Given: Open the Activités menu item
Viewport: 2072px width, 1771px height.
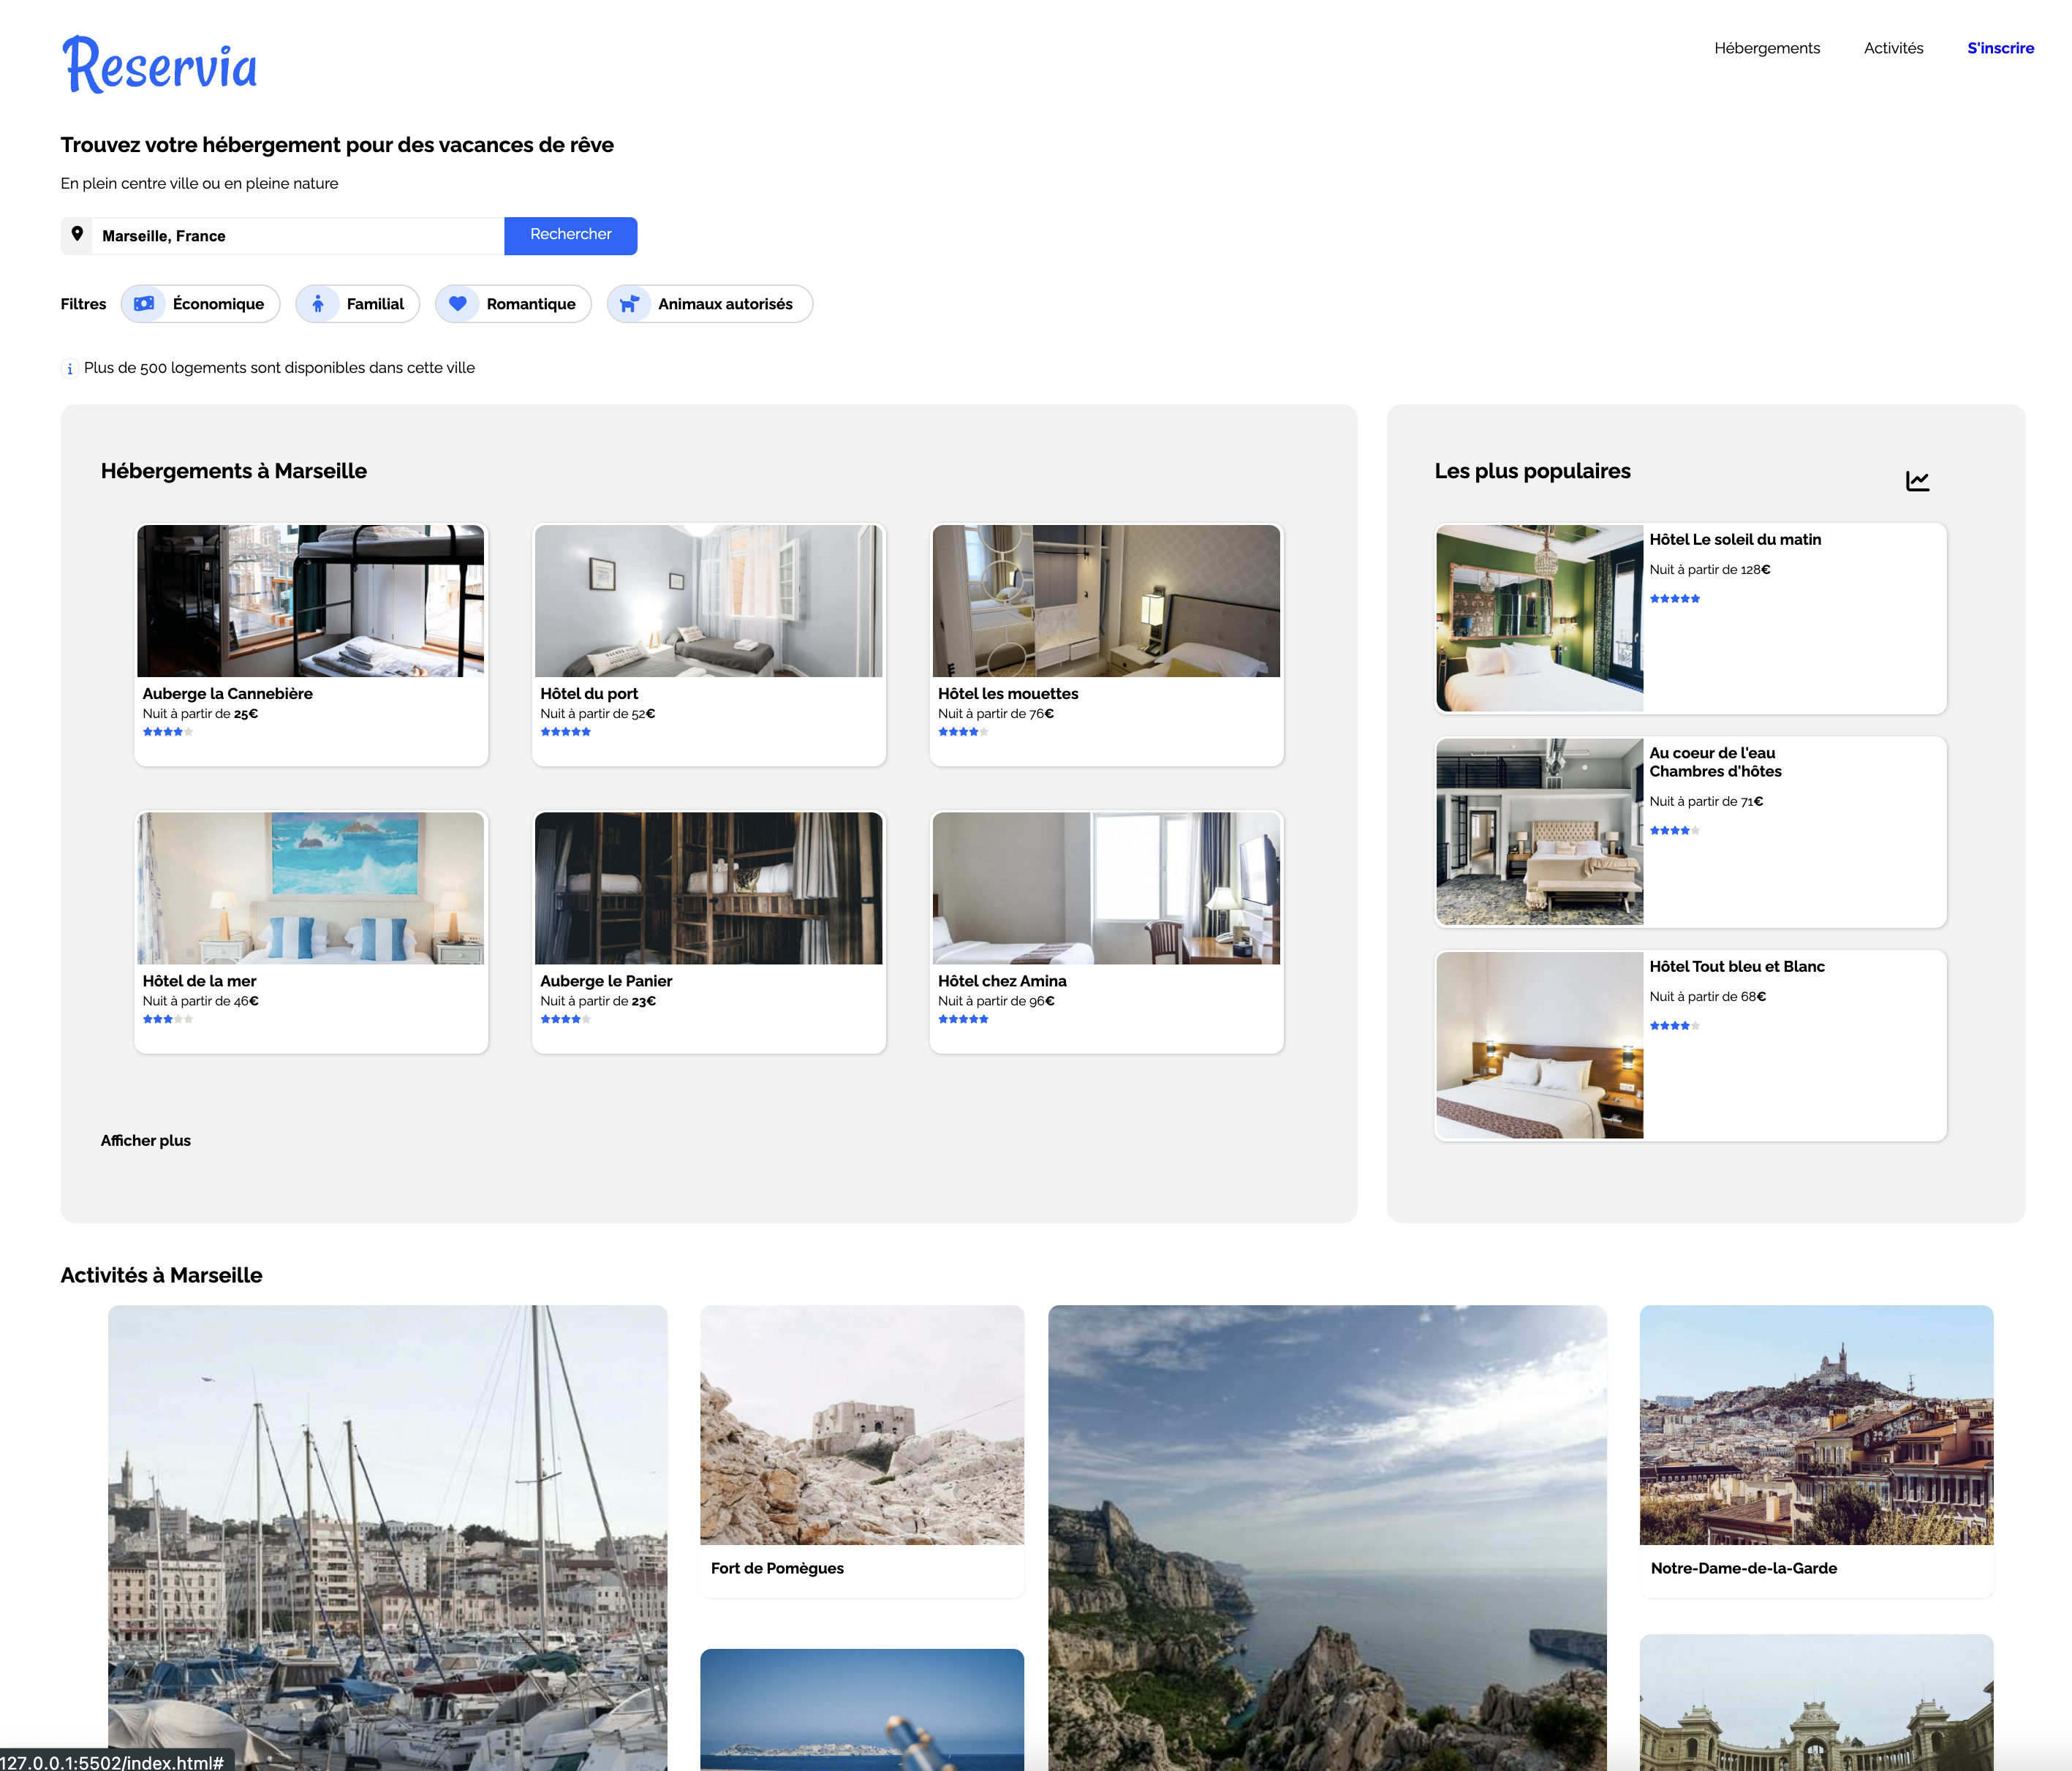Looking at the screenshot, I should [1893, 48].
